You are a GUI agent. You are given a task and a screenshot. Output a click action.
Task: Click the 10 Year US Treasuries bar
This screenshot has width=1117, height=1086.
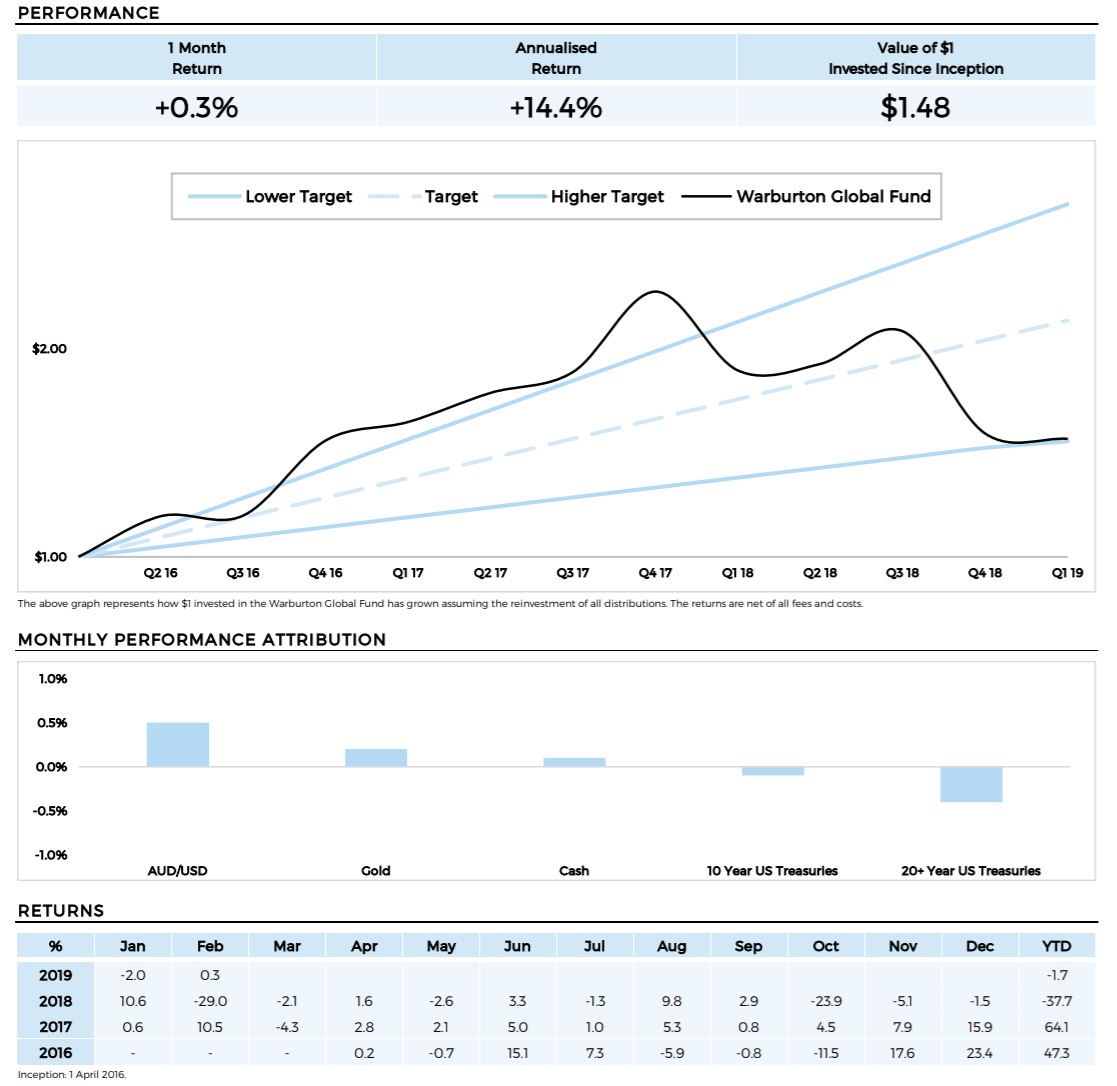click(773, 771)
